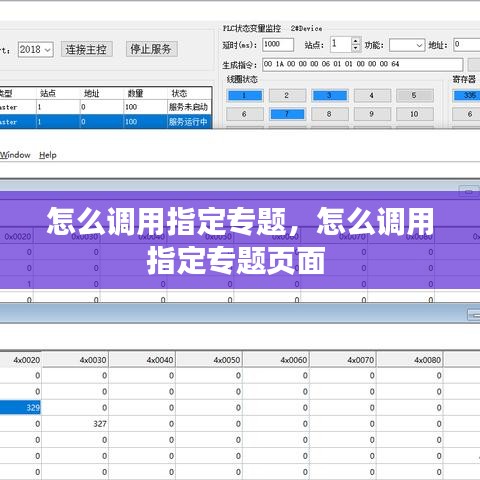
Task: Toggle coil status button 7
Action: pos(287,114)
